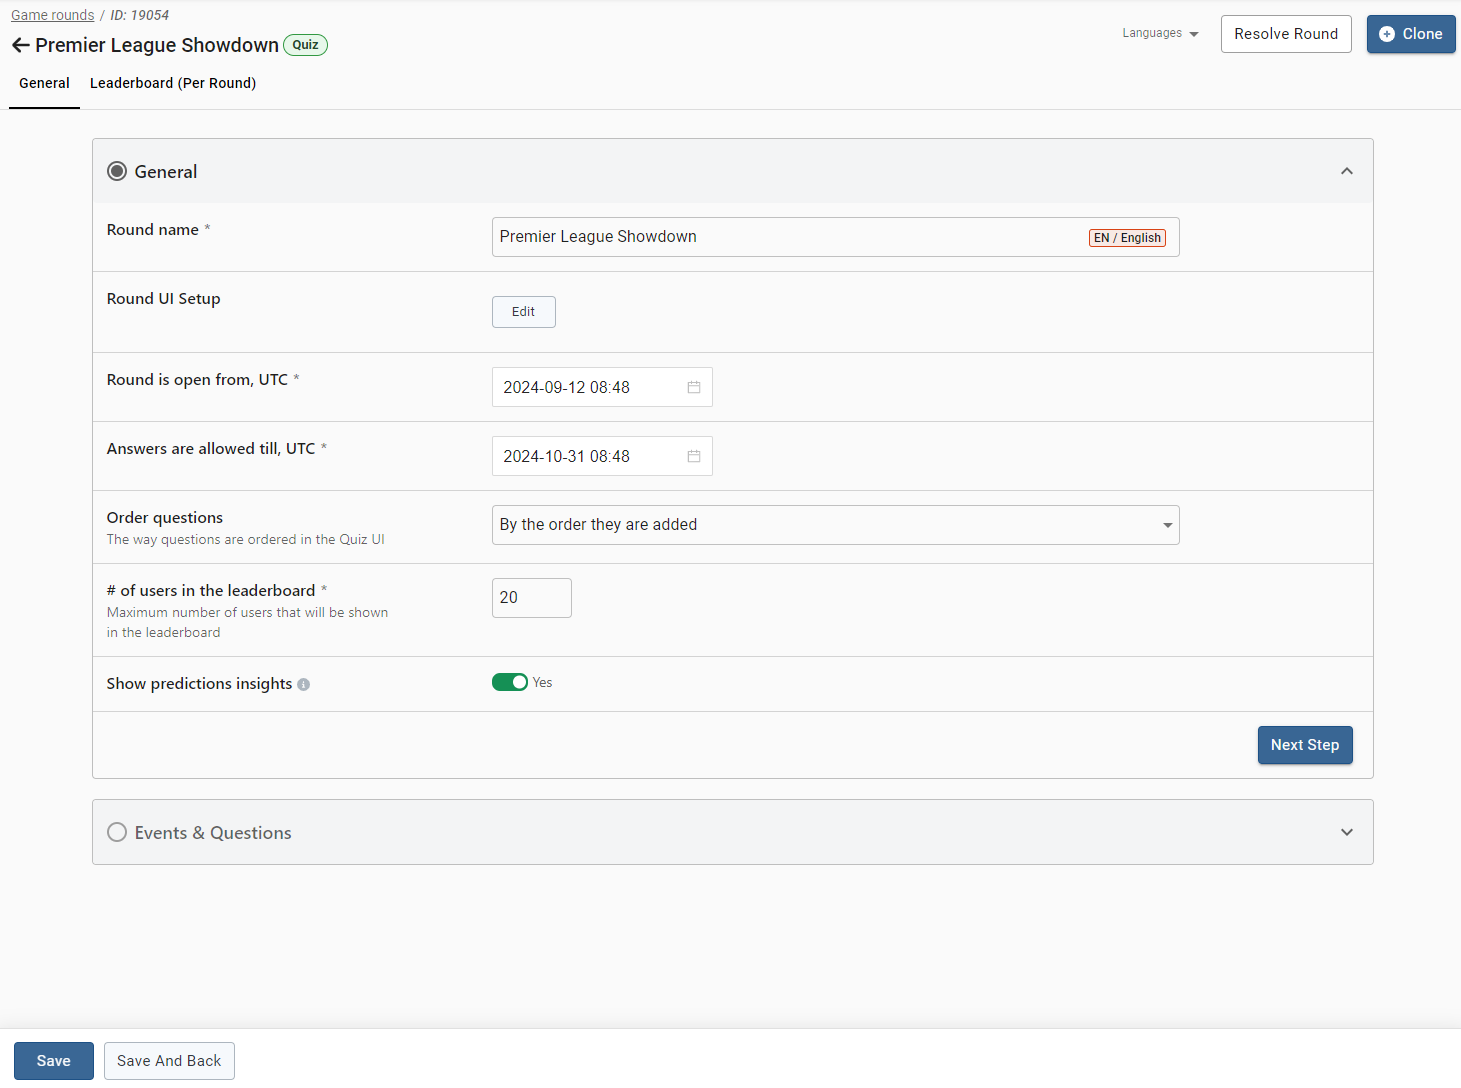The width and height of the screenshot is (1461, 1088).
Task: Select the General tab
Action: click(x=44, y=83)
